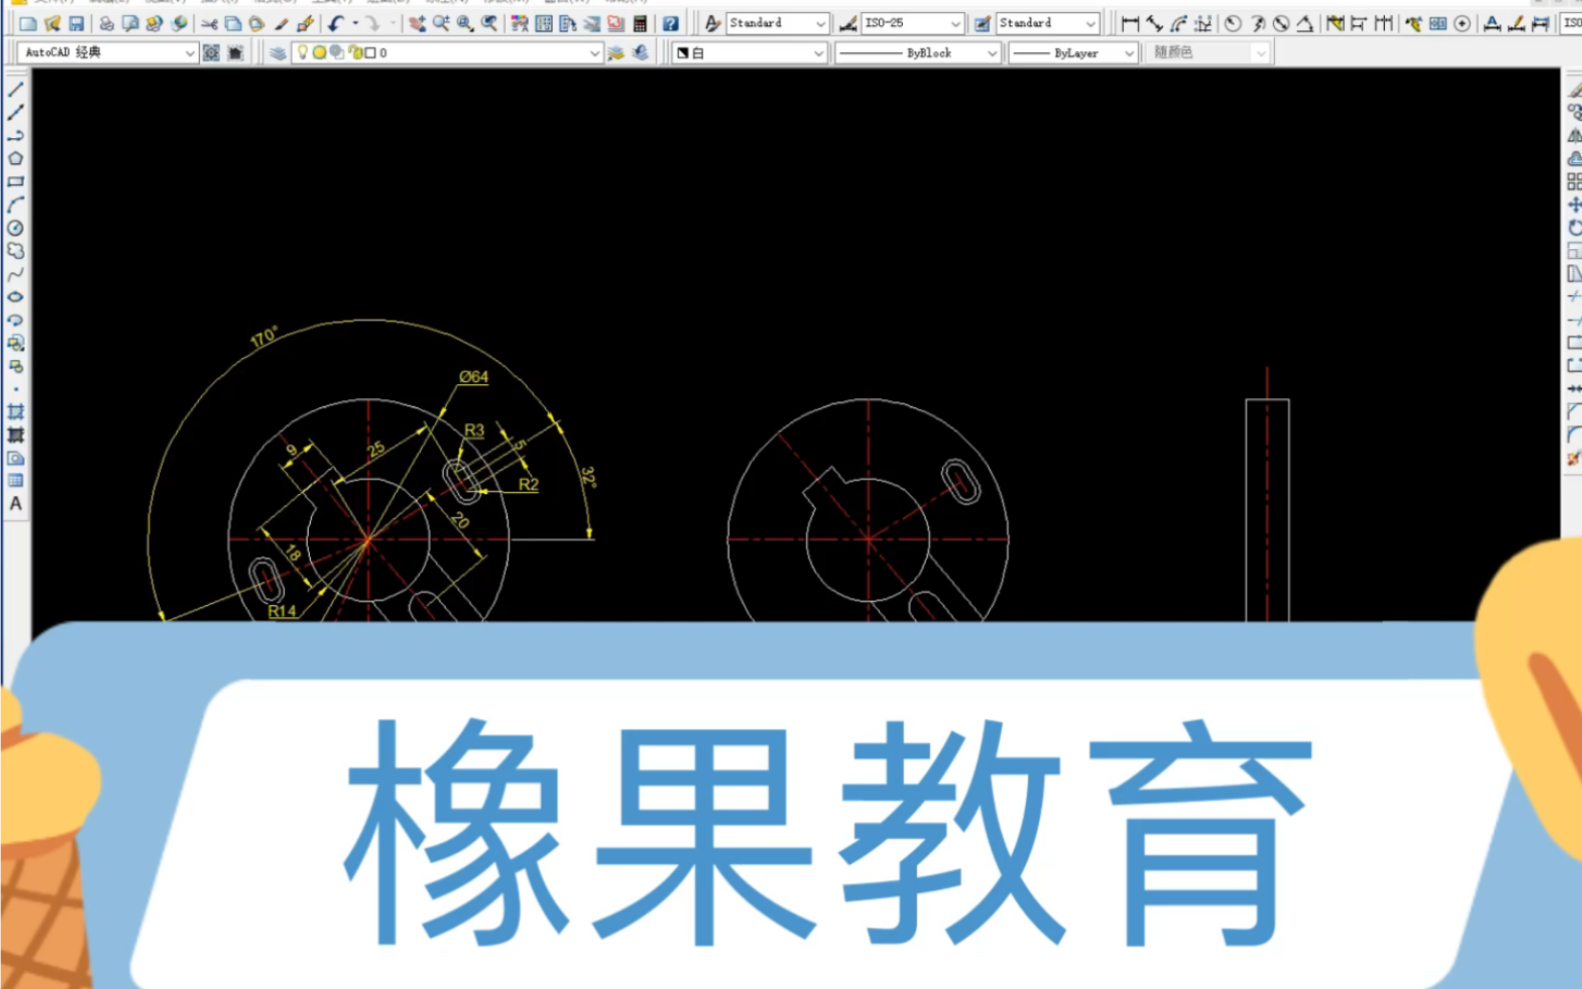Viewport: 1582px width, 989px height.
Task: Toggle layer 0 lightbulb on/off
Action: click(x=302, y=52)
